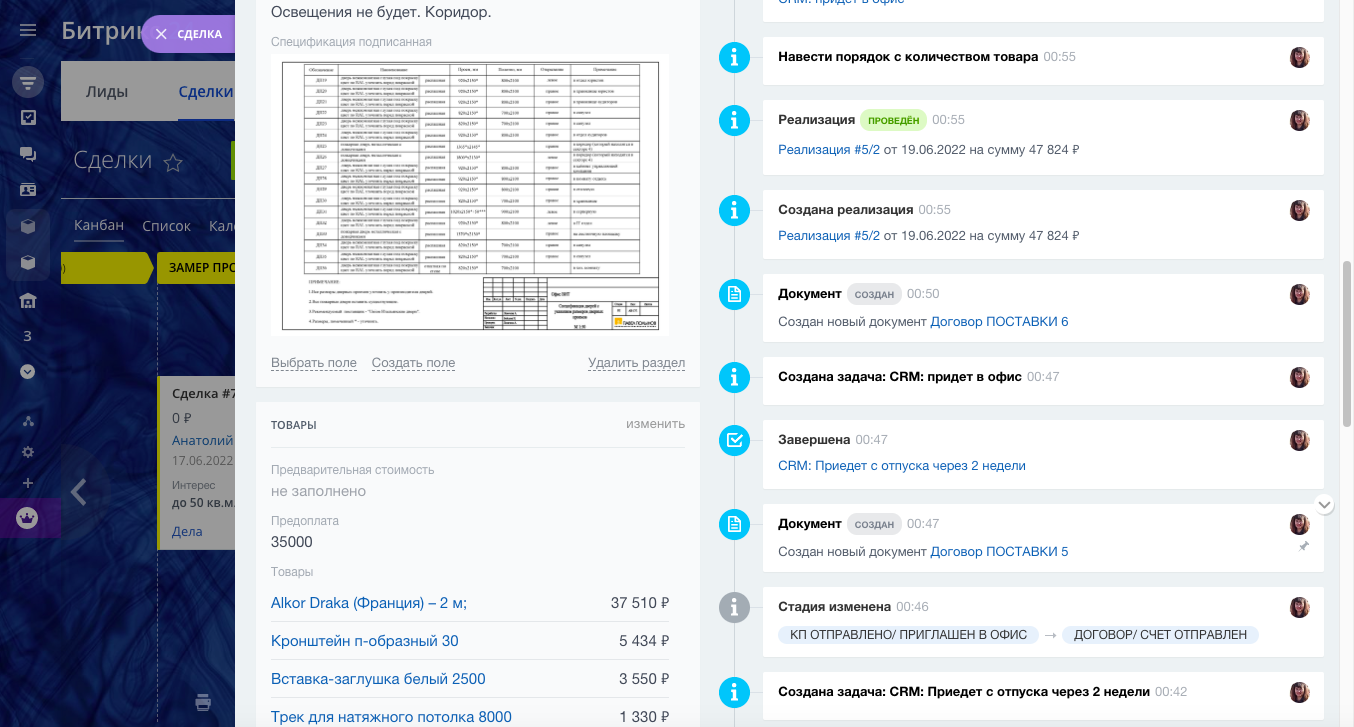
Task: Click user avatar on Навести порядок entry
Action: 1300,58
